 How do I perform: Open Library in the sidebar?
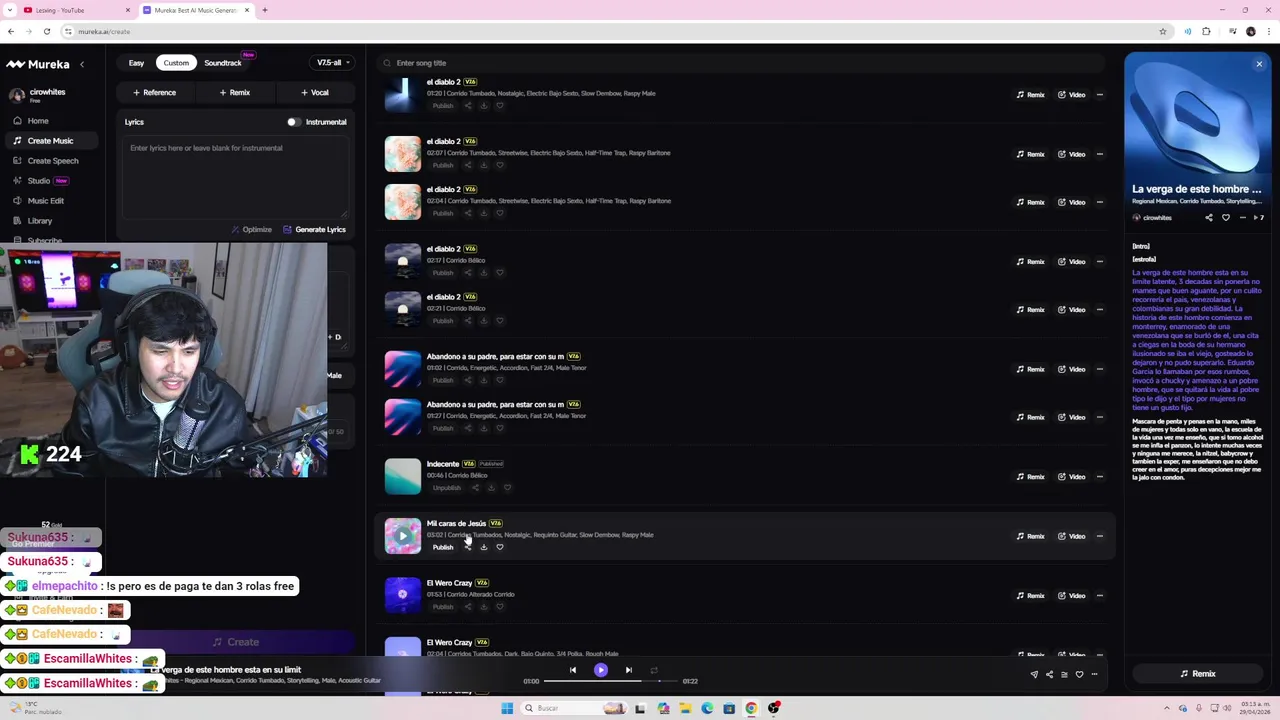click(x=39, y=221)
